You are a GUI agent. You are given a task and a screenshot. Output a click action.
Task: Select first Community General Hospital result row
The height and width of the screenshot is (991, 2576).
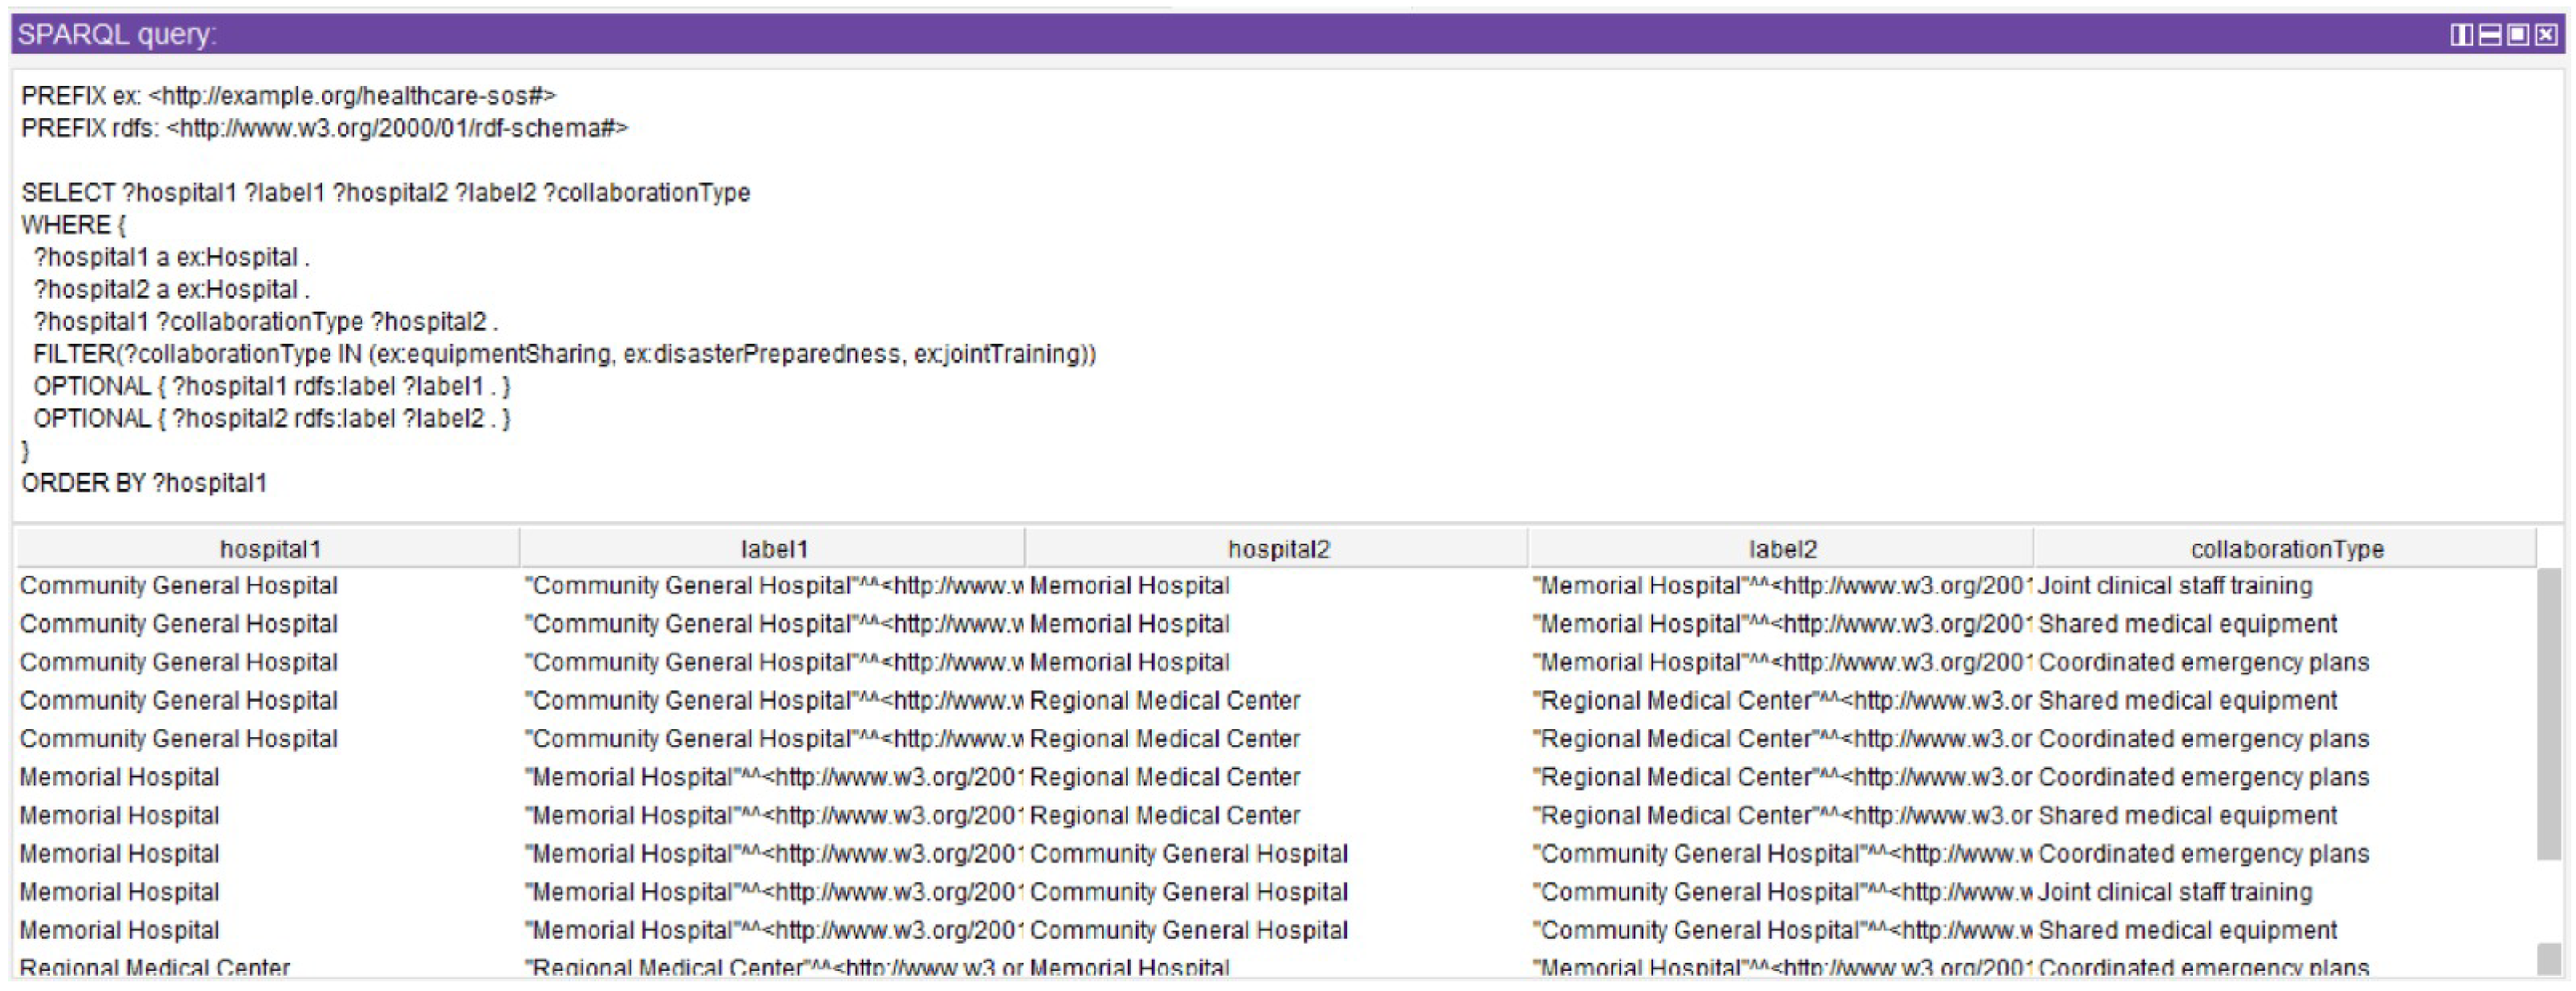click(178, 586)
